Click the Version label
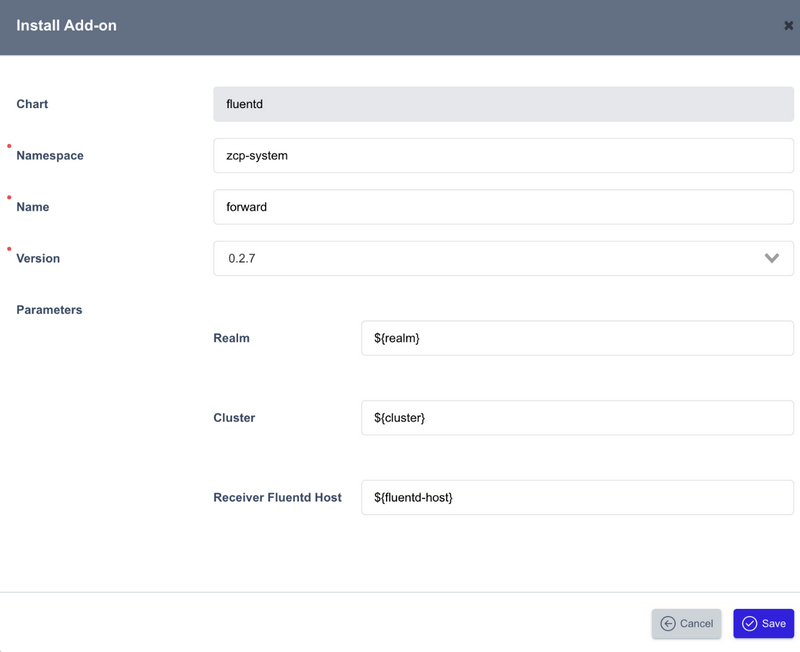The height and width of the screenshot is (652, 800). tap(38, 258)
